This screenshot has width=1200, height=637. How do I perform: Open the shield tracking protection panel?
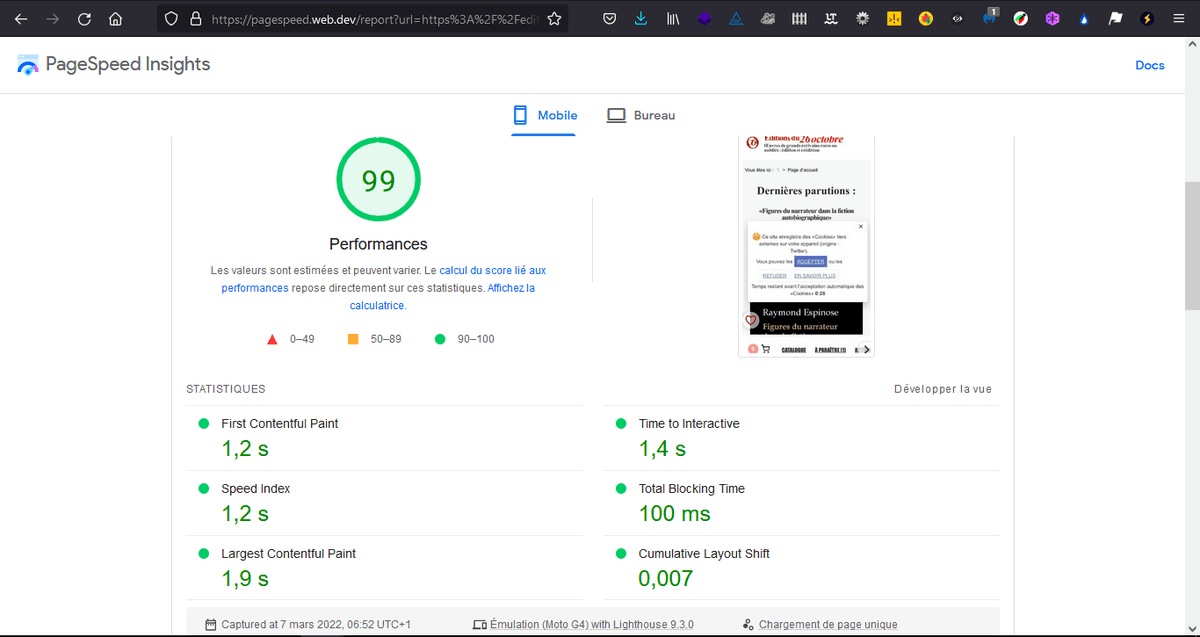(171, 18)
